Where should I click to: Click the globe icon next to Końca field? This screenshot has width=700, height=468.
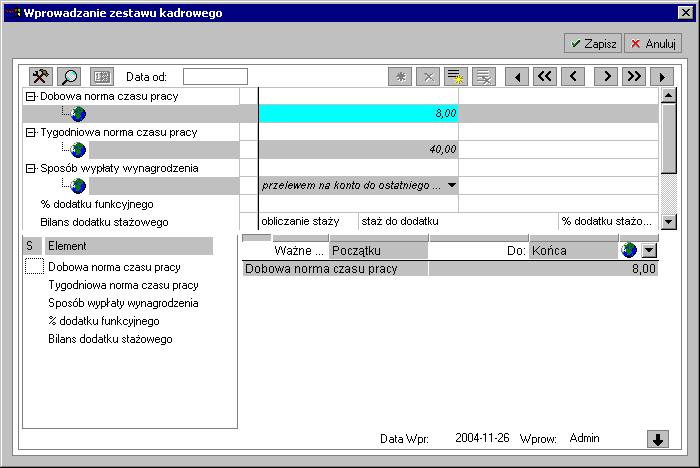pos(629,251)
